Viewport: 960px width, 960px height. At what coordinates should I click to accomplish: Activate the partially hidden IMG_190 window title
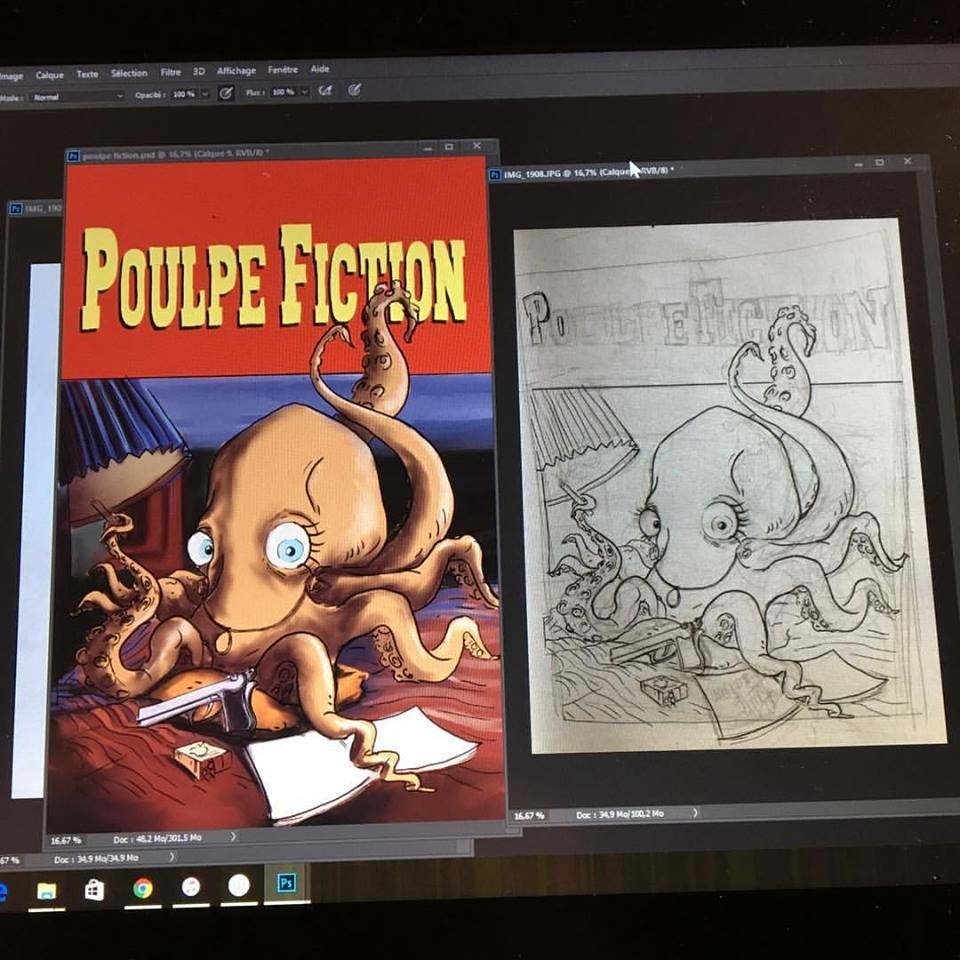[37, 208]
